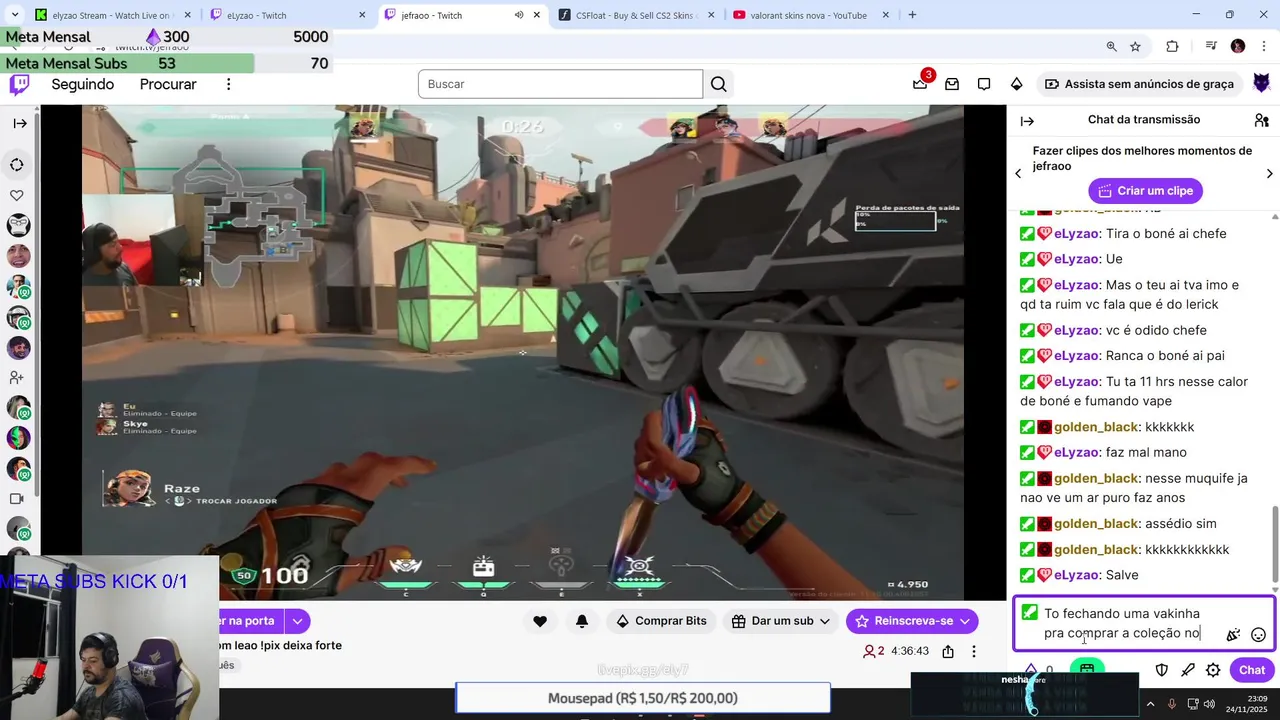Go to previous chat highlight with left chevron
This screenshot has height=720, width=1280.
pos(1018,174)
